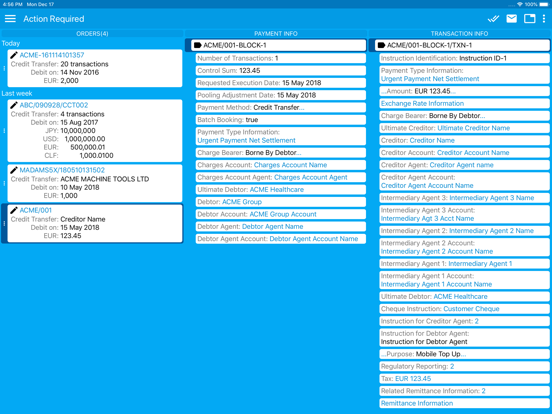Open Customer Cheque instruction link
The height and width of the screenshot is (414, 552).
[471, 309]
